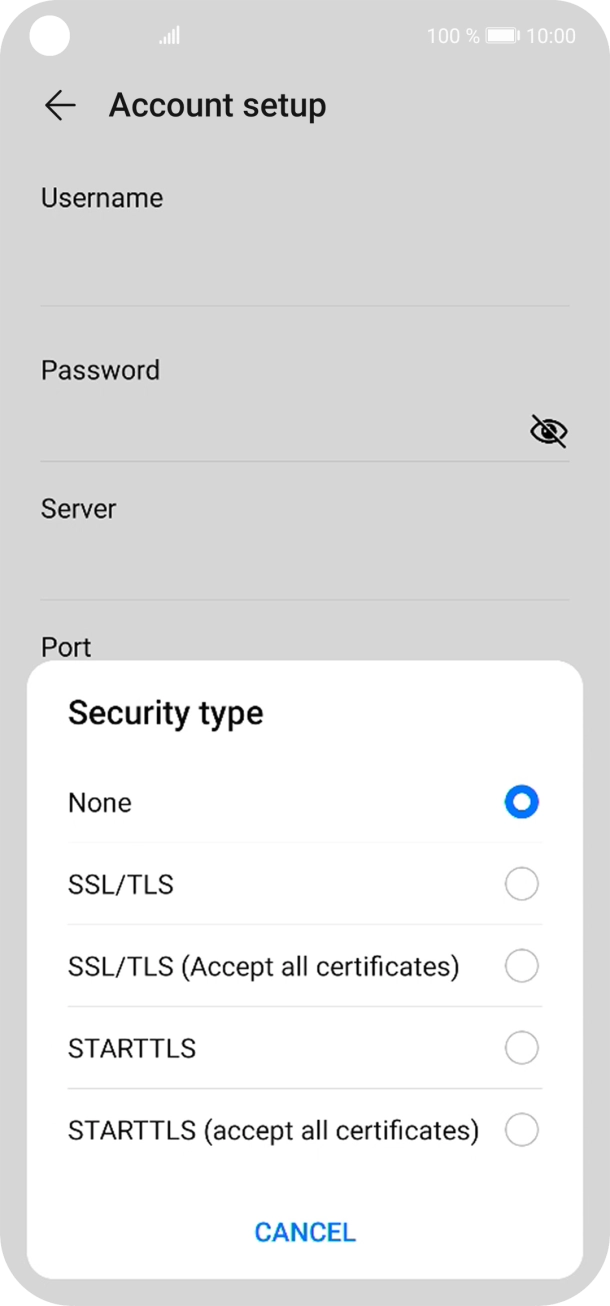
Task: Tap the SSL/TLS option label
Action: tap(121, 885)
